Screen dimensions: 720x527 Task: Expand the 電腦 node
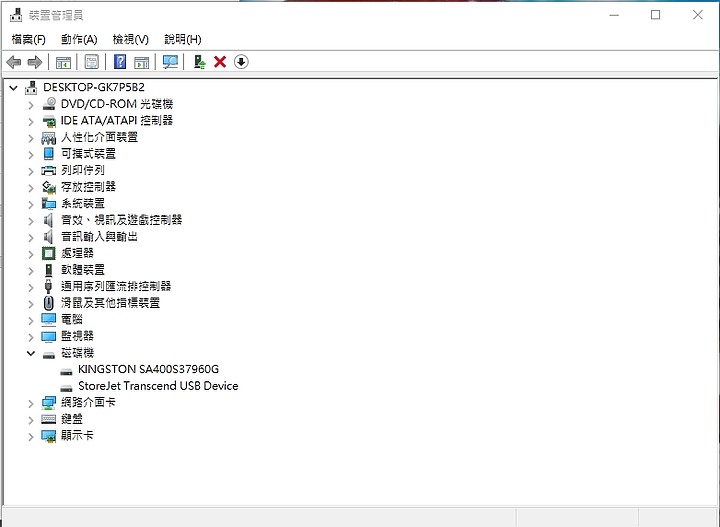click(31, 320)
